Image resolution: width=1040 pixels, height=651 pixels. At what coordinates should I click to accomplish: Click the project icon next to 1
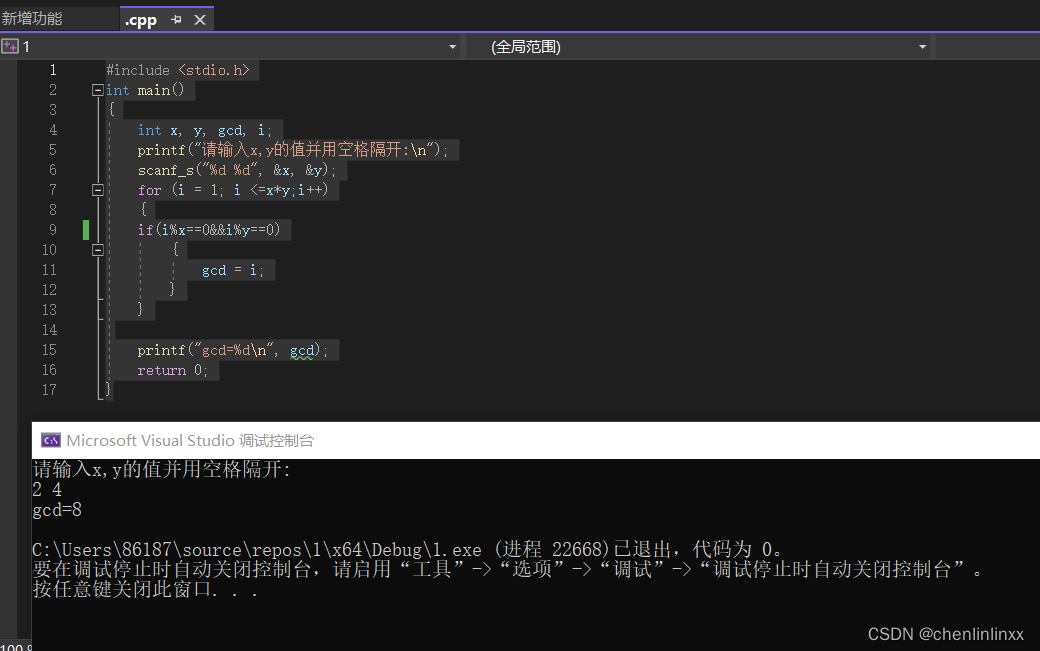point(10,46)
